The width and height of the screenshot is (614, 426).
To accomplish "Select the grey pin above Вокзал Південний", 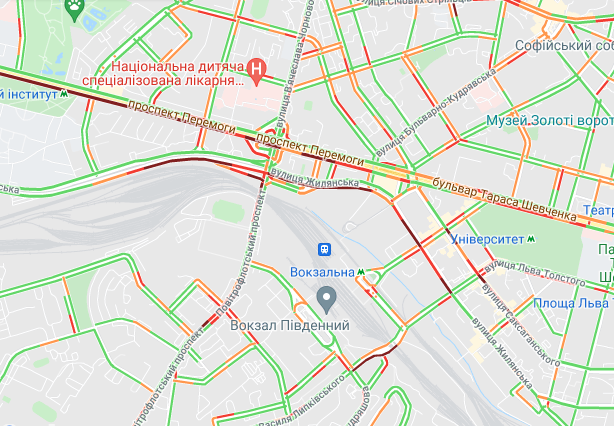I will pos(327,300).
